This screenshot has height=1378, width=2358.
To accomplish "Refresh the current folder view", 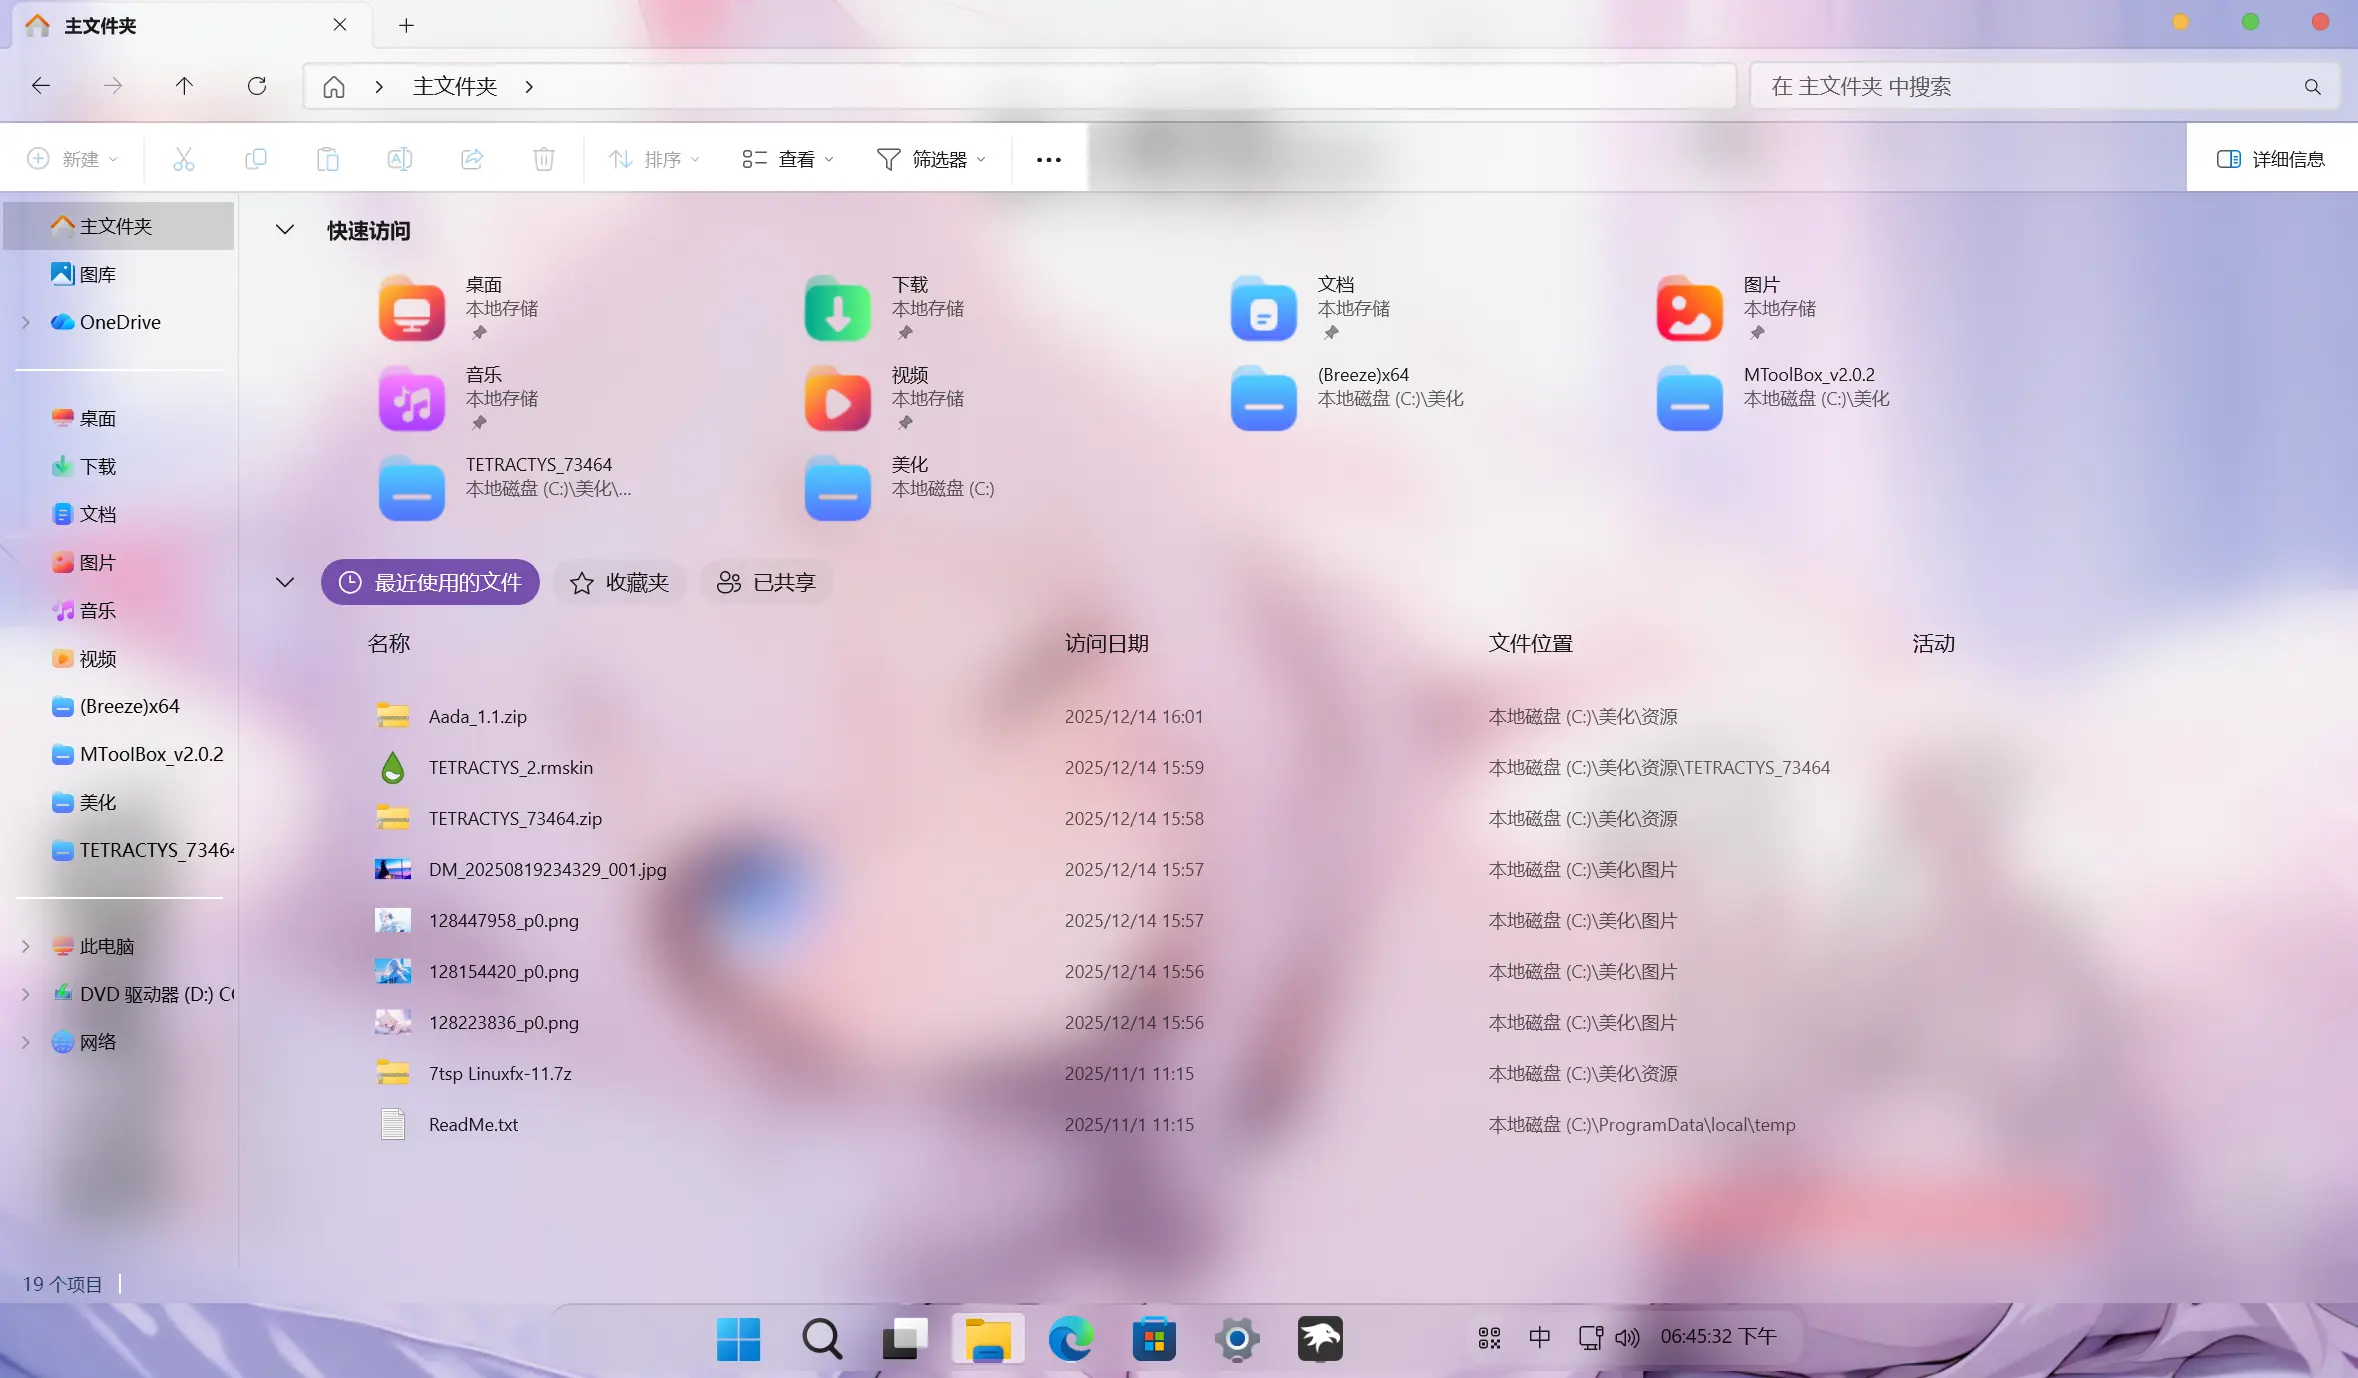I will pos(257,86).
